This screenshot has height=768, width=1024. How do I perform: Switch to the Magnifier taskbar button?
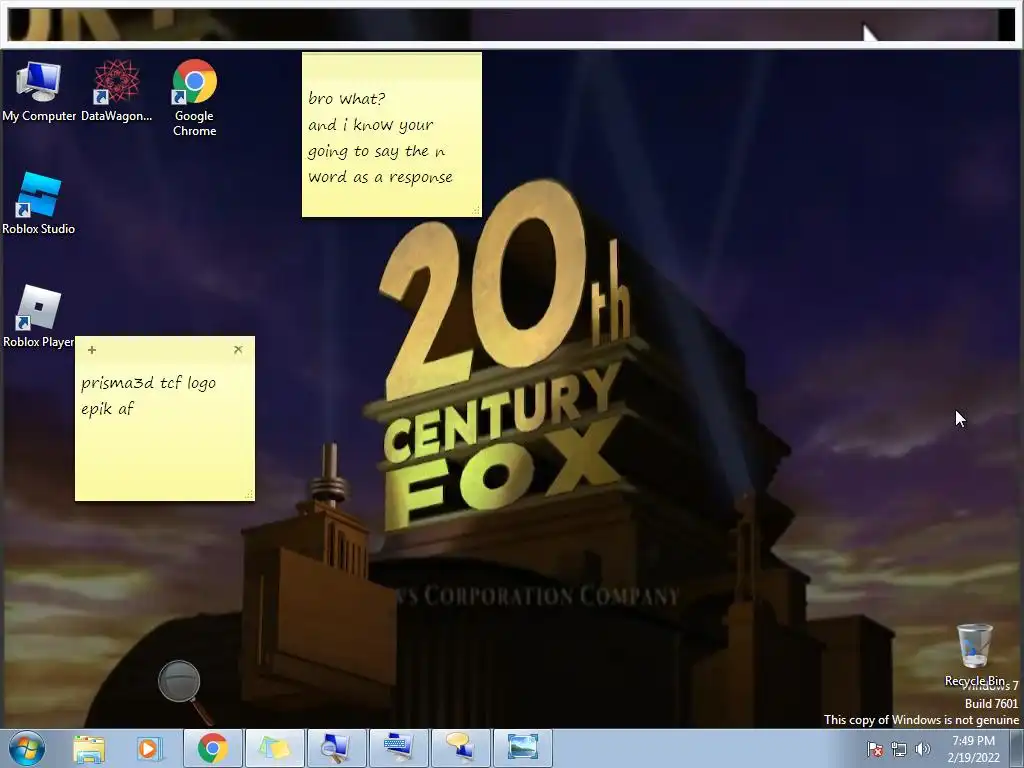tap(336, 748)
